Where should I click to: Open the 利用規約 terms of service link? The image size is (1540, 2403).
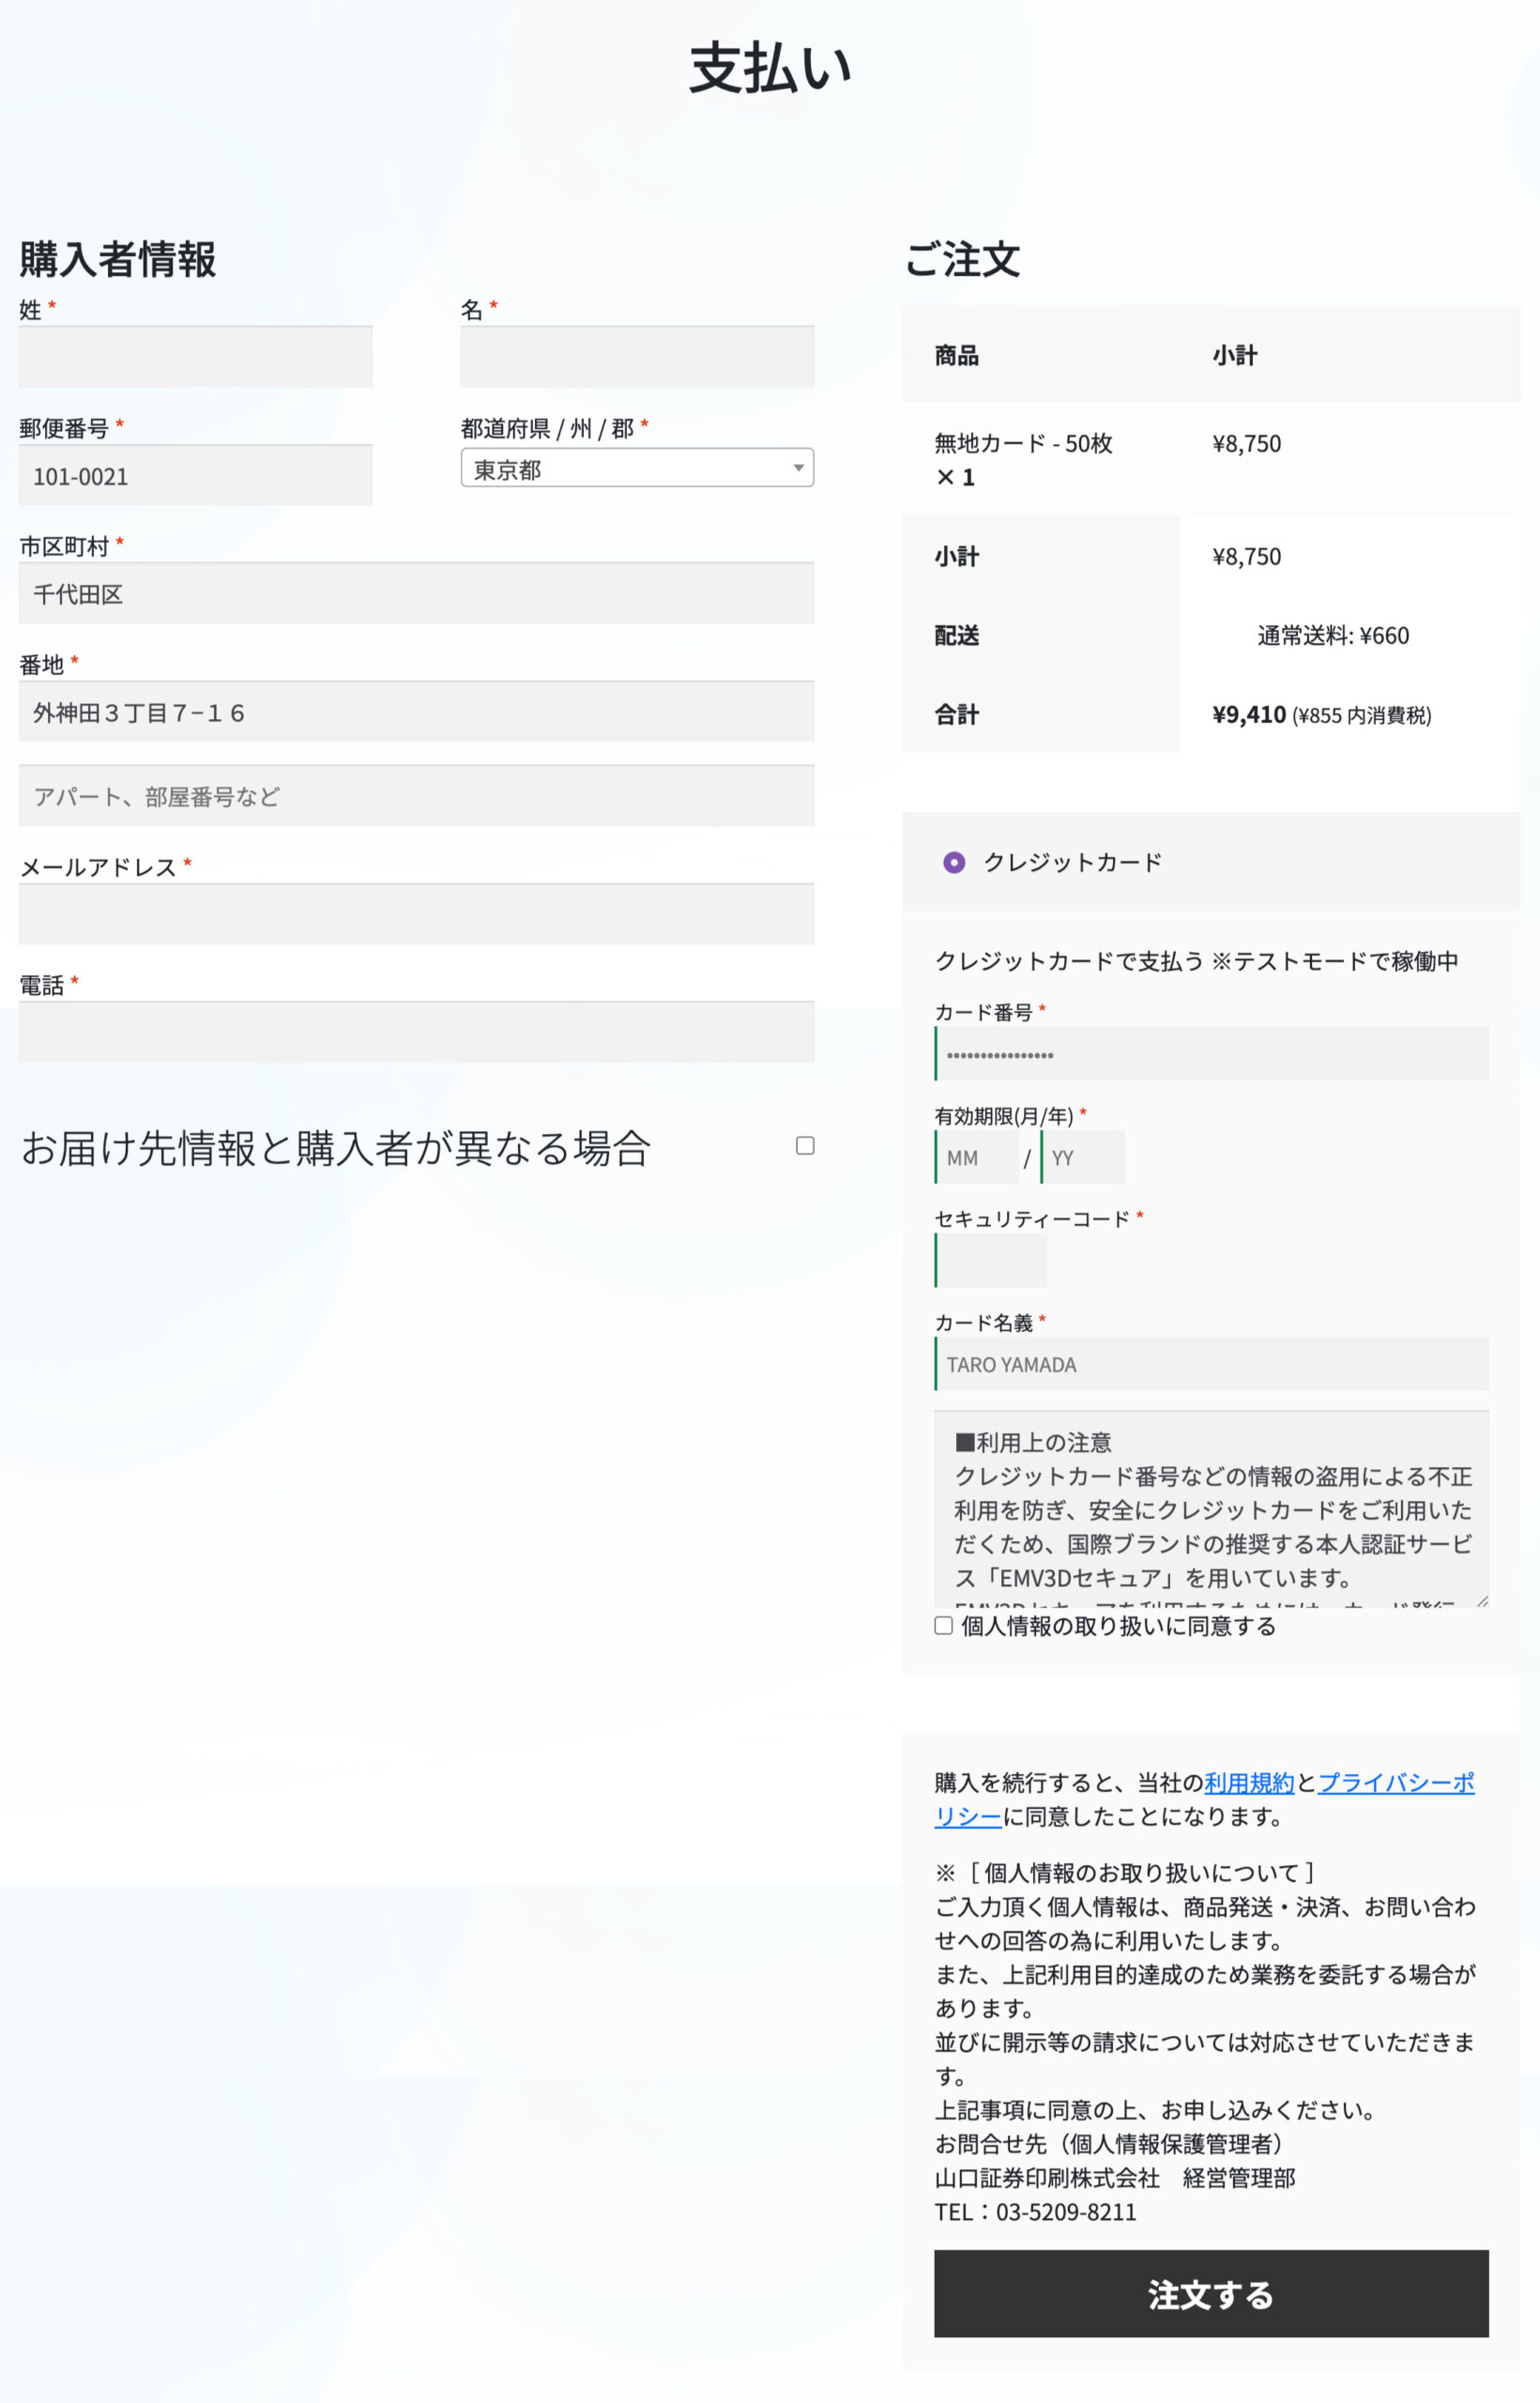tap(1248, 1780)
